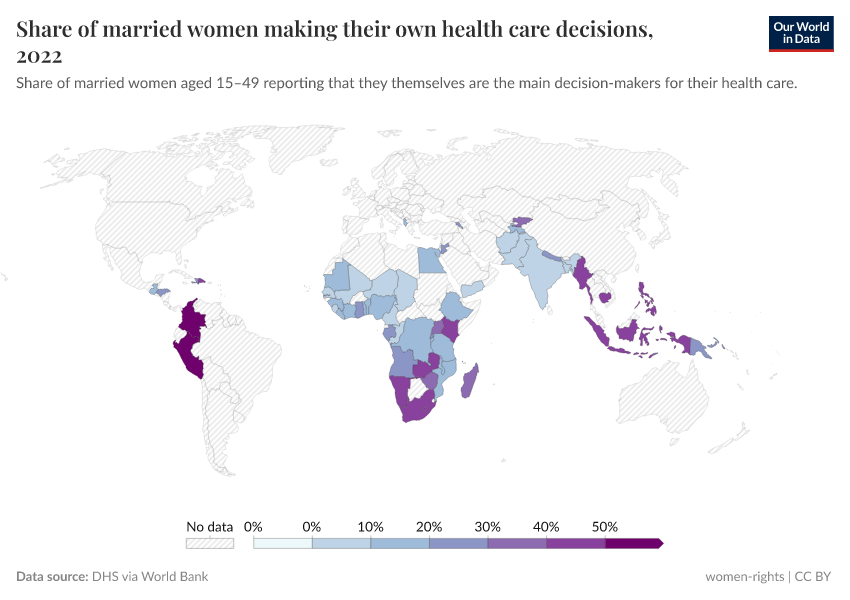Select the 30% to 40% legend swatch

[517, 543]
